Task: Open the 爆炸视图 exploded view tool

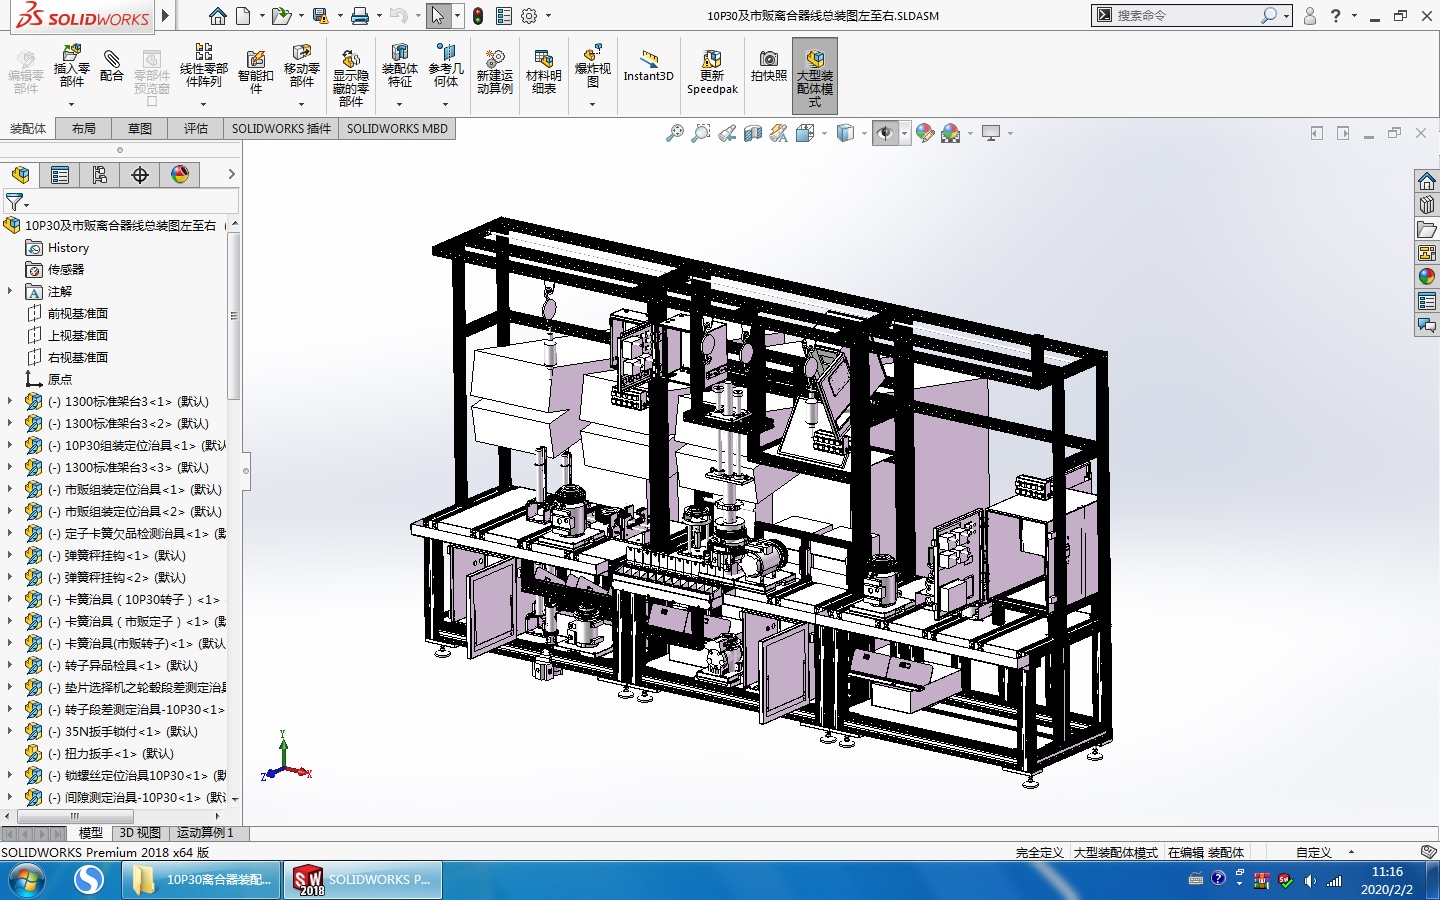Action: click(x=592, y=70)
